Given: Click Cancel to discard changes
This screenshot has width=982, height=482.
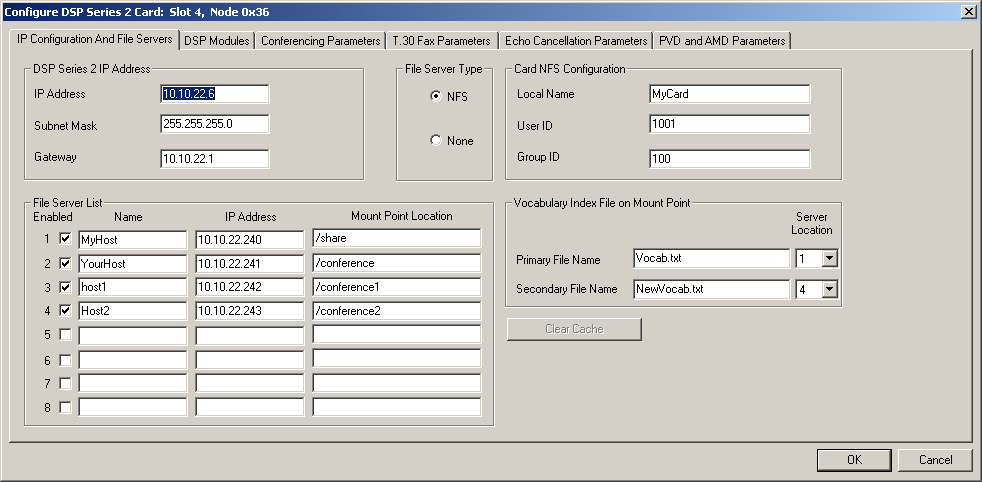Looking at the screenshot, I should pos(935,460).
